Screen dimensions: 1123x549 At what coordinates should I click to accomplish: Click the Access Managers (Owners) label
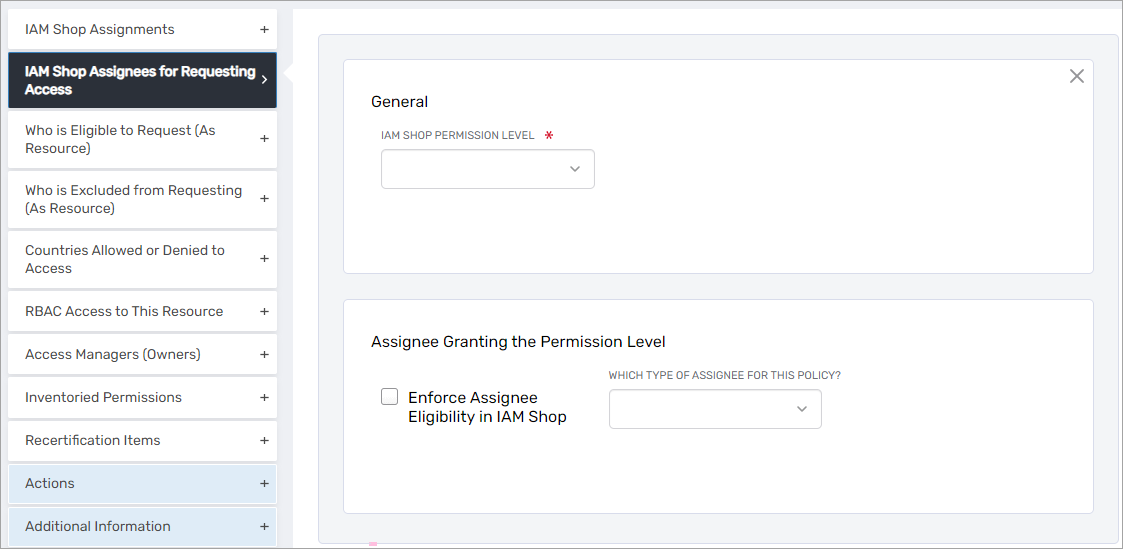click(113, 354)
